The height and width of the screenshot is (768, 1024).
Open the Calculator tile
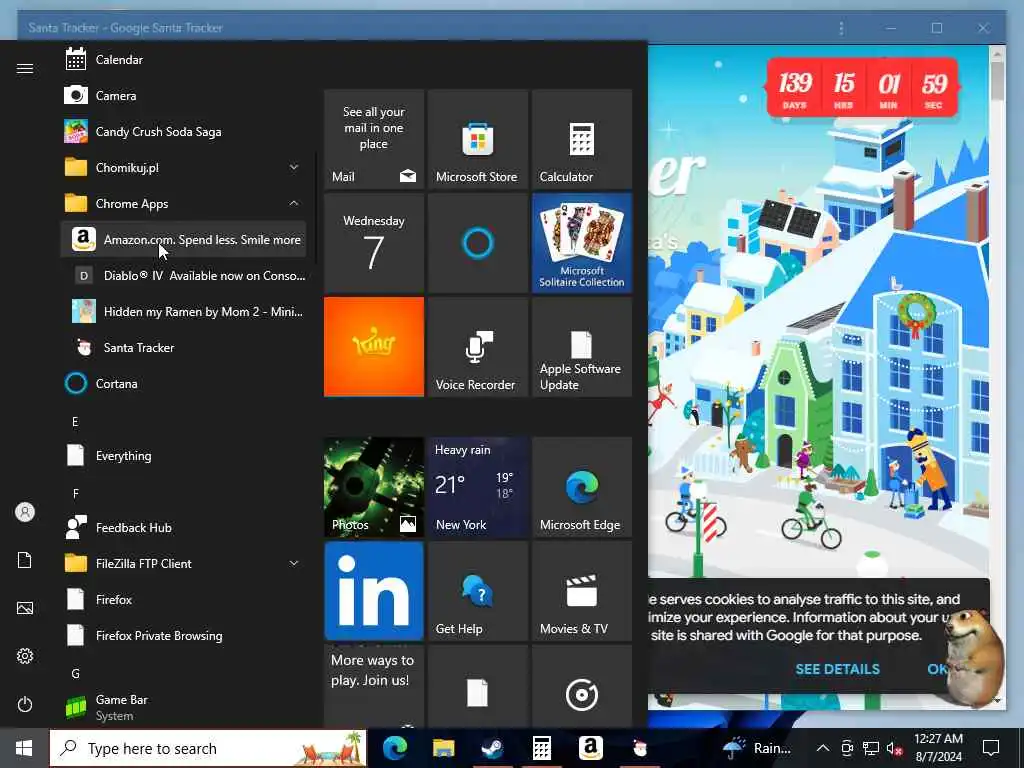(x=581, y=139)
